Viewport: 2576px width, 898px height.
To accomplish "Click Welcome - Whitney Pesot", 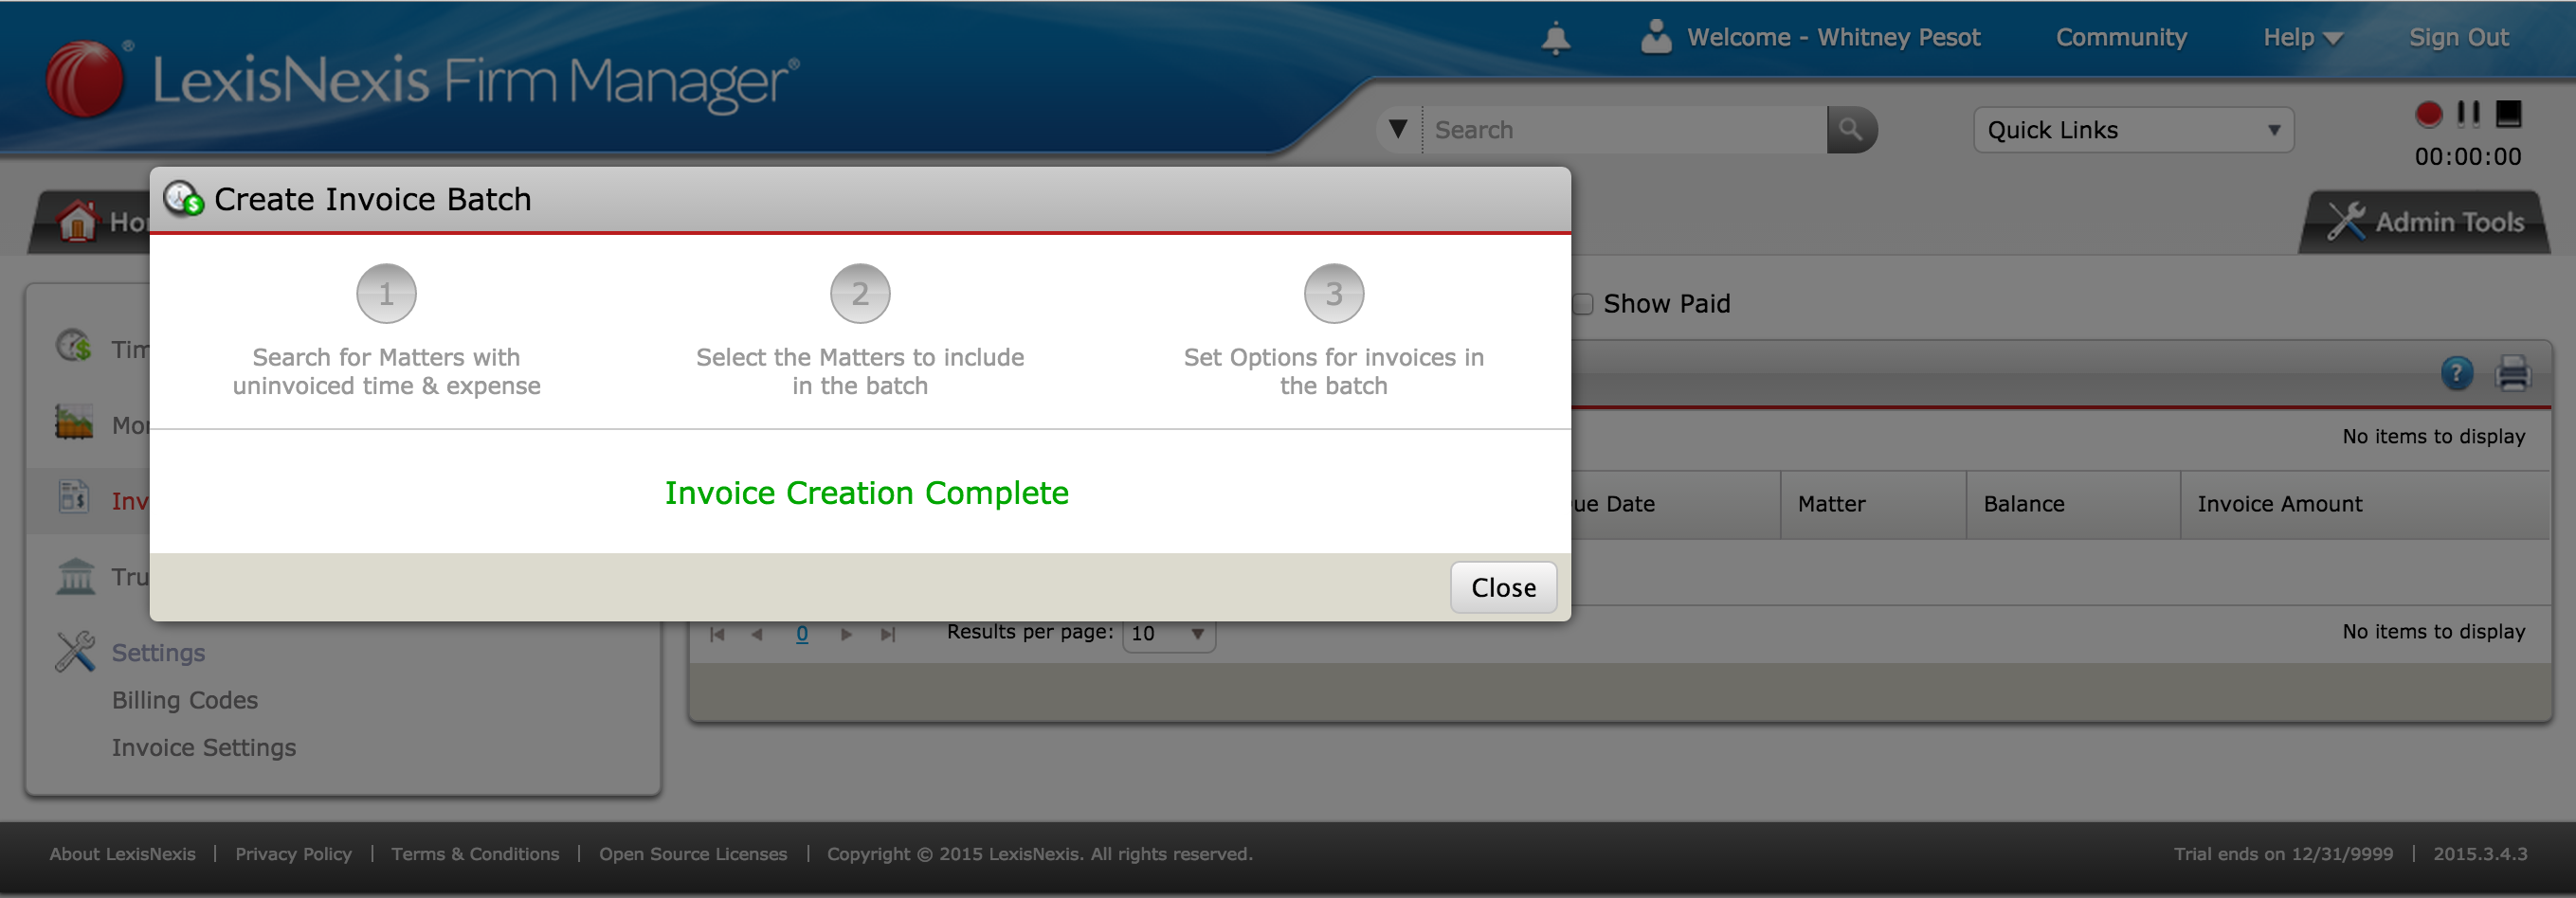I will 1833,38.
